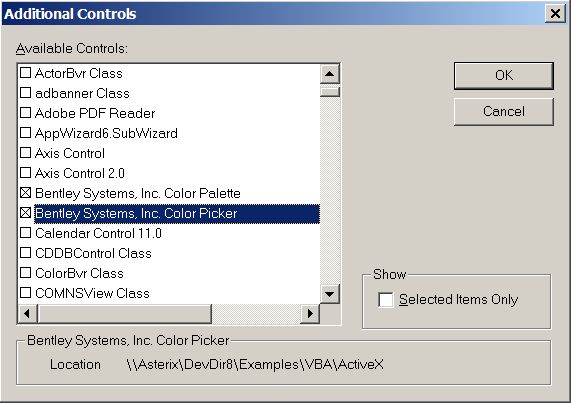571x403 pixels.
Task: Check the Axis Control 2.0 checkbox
Action: coord(25,173)
